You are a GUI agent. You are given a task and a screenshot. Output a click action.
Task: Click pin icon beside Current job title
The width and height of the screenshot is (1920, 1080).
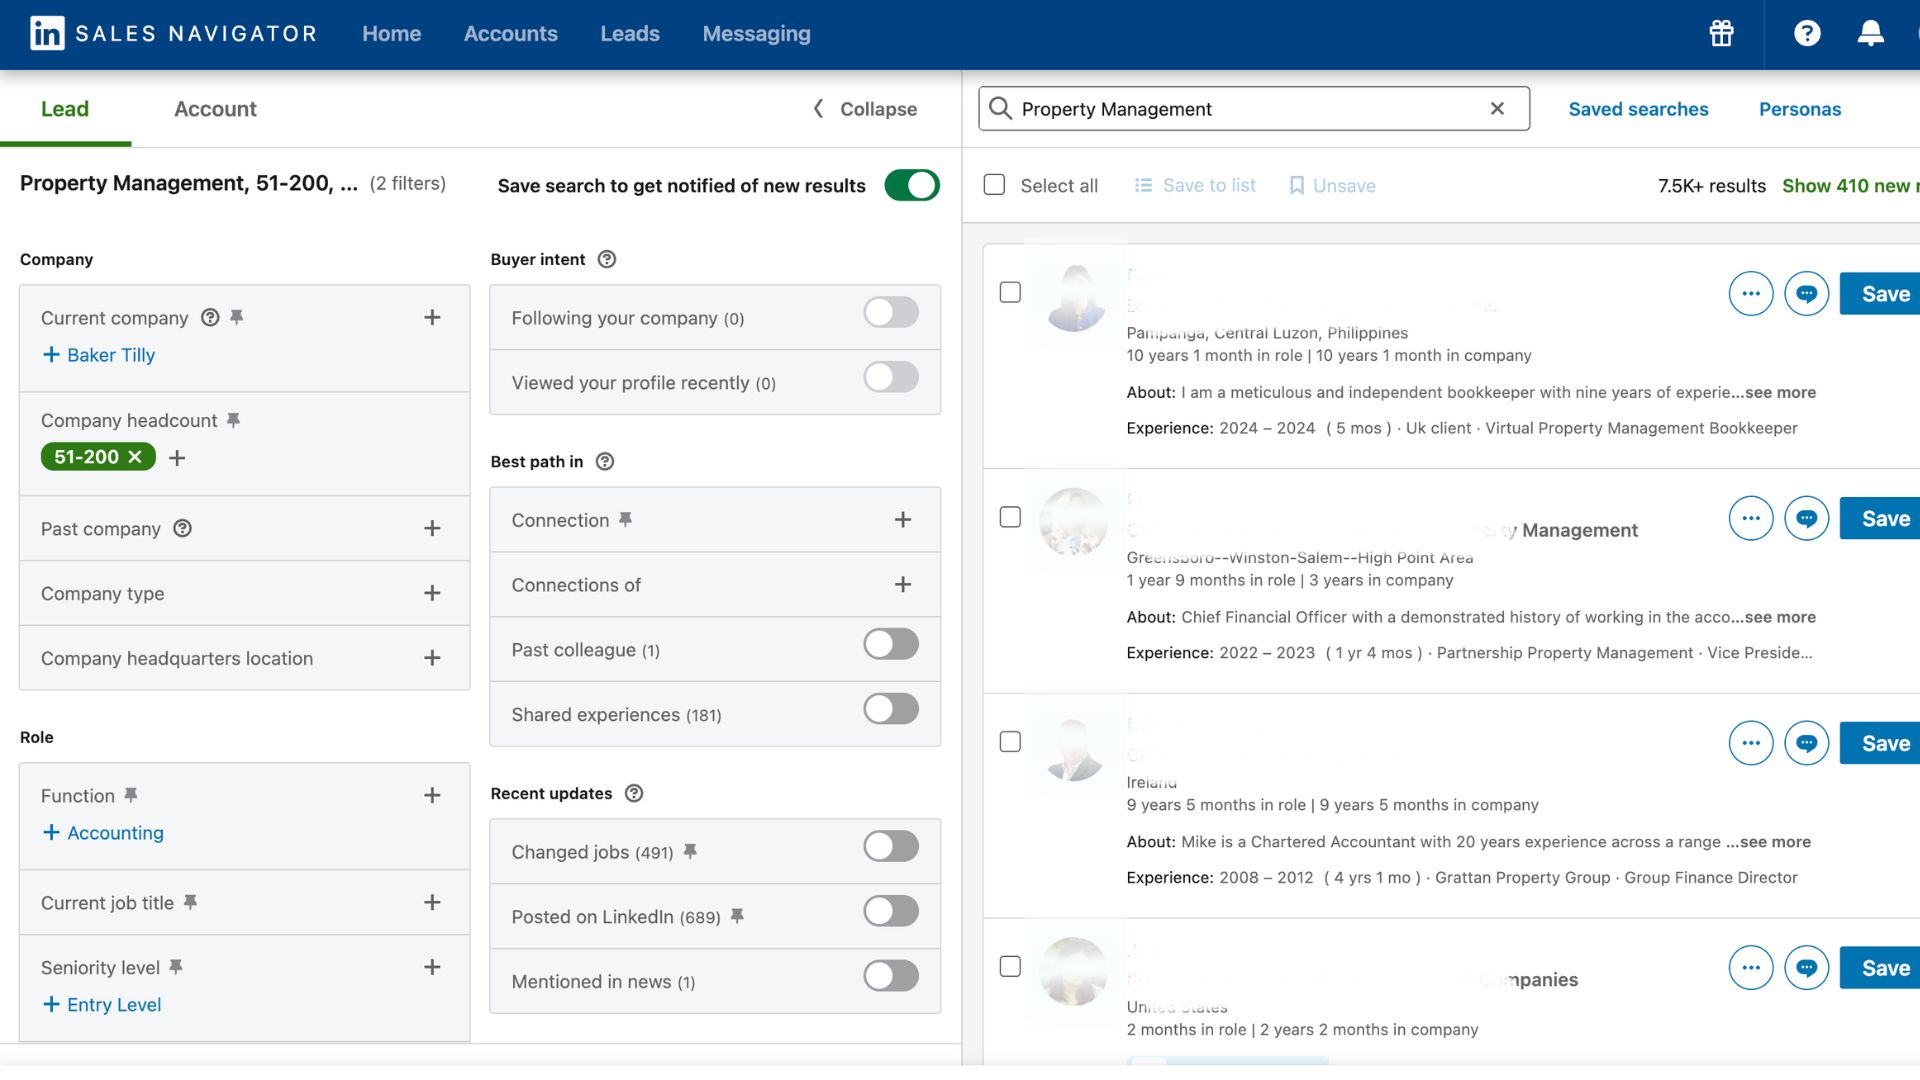(x=190, y=902)
